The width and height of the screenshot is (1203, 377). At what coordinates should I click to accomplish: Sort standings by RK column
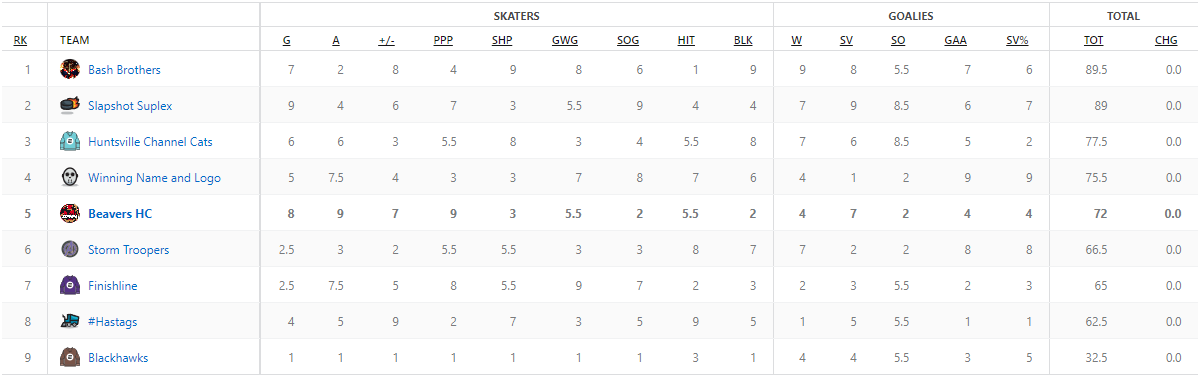(20, 41)
